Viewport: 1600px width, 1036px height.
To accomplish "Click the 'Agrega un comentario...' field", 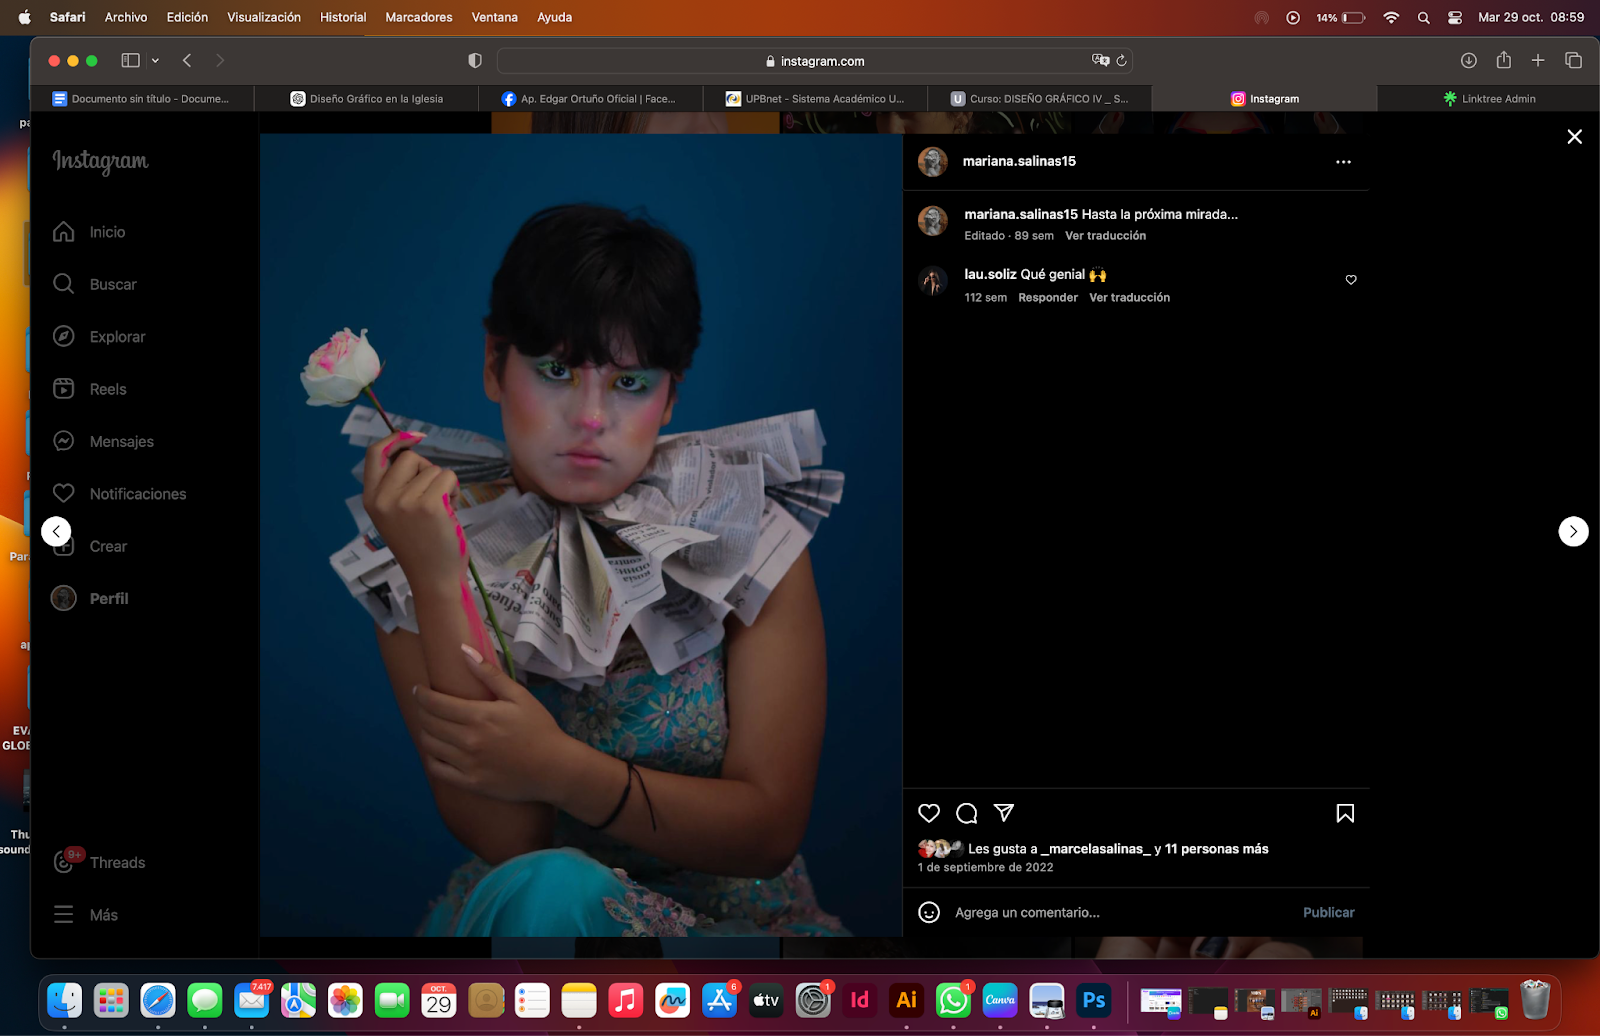I will tap(1027, 912).
